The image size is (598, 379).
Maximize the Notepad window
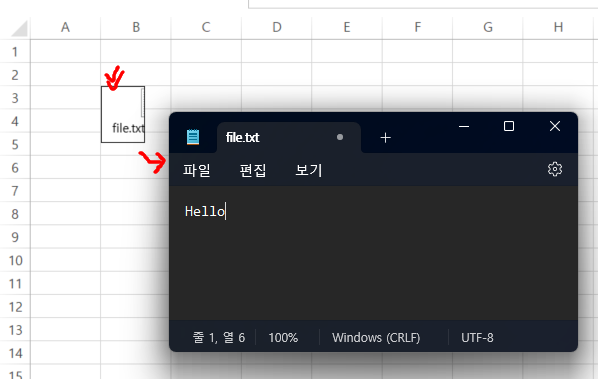tap(509, 126)
